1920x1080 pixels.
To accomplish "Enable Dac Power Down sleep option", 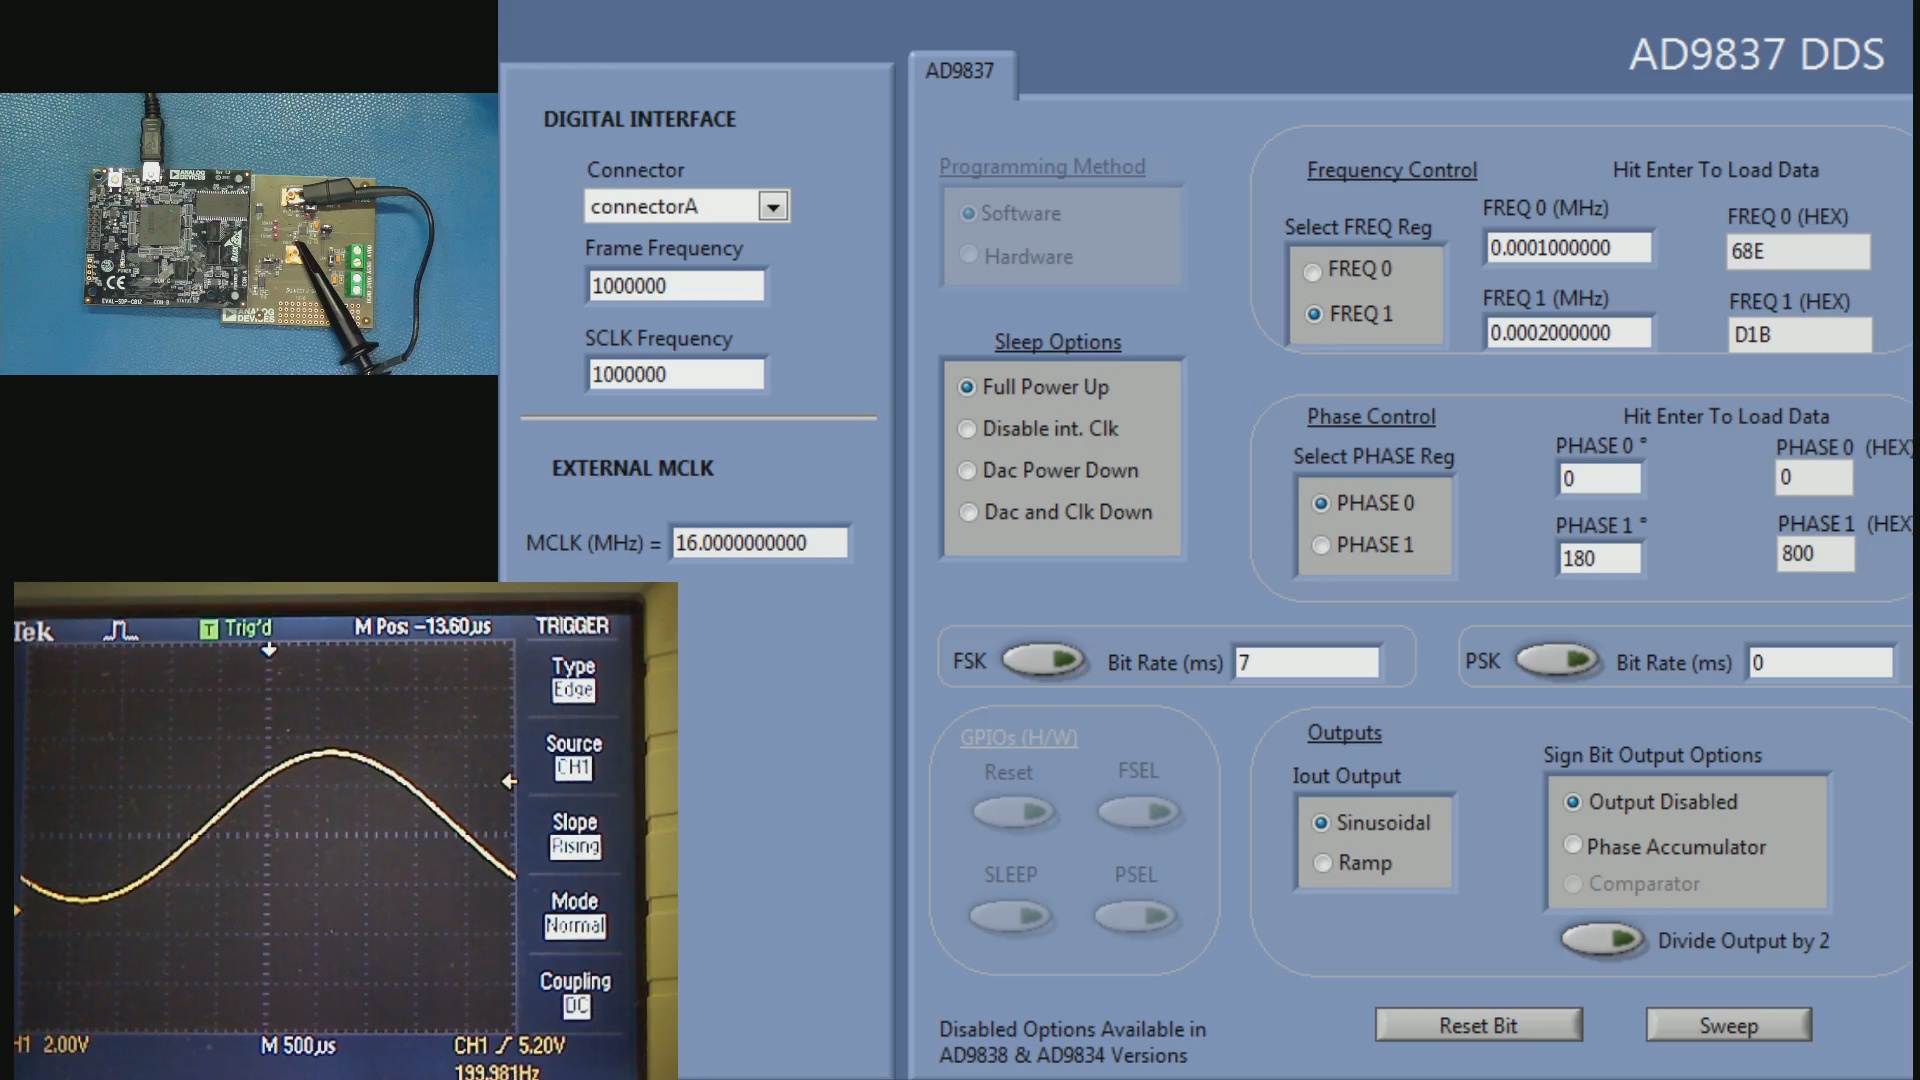I will [967, 470].
